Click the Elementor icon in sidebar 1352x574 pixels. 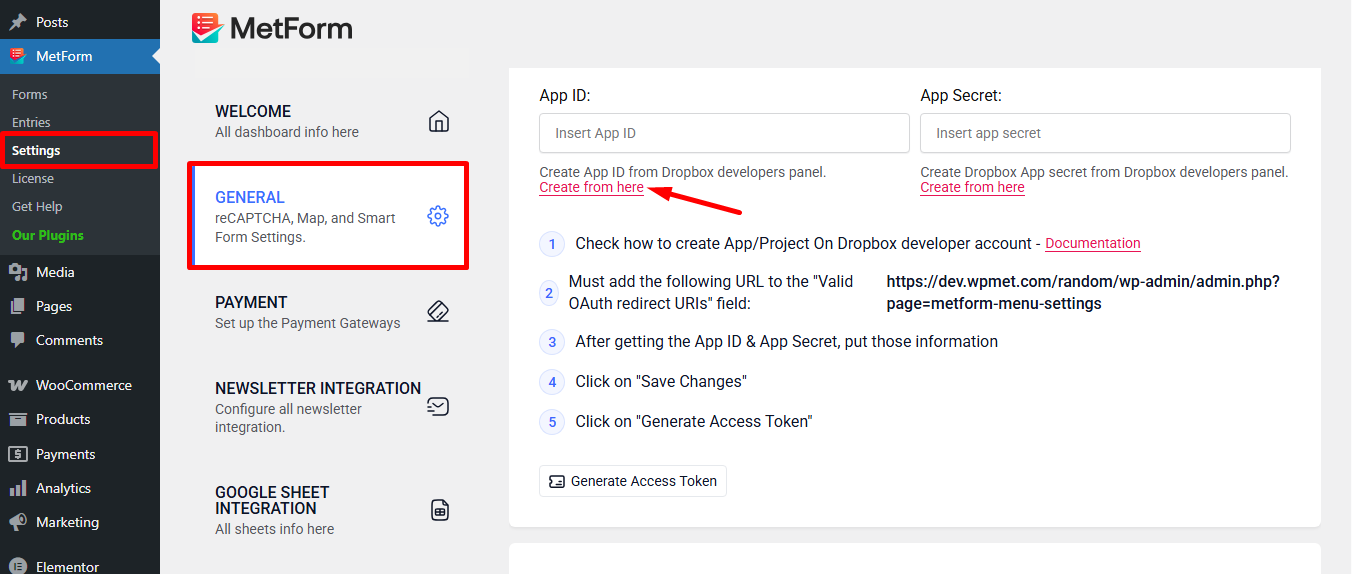(x=18, y=566)
